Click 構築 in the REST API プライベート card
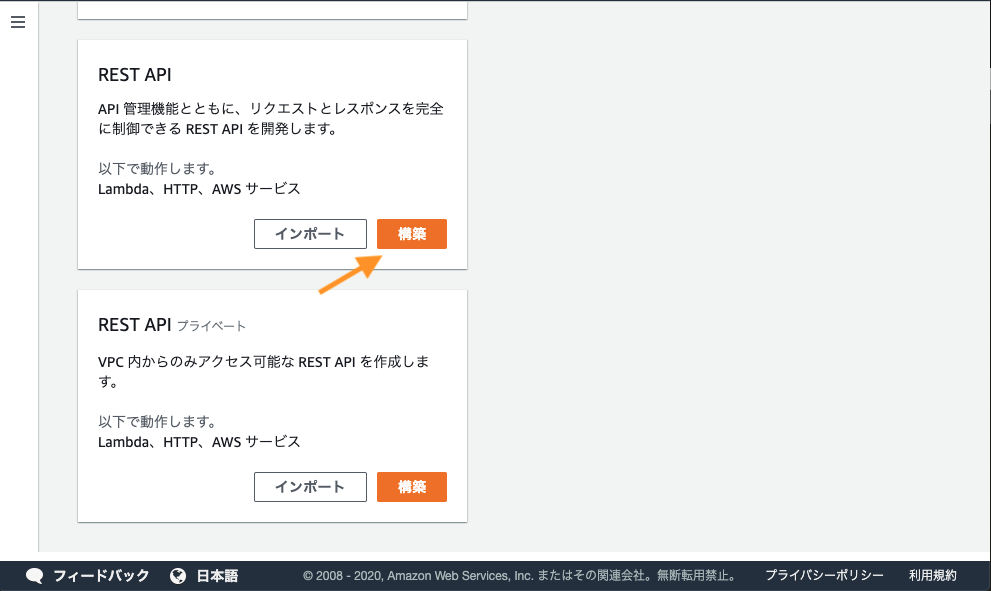Screen dimensions: 991x591 [x=411, y=487]
